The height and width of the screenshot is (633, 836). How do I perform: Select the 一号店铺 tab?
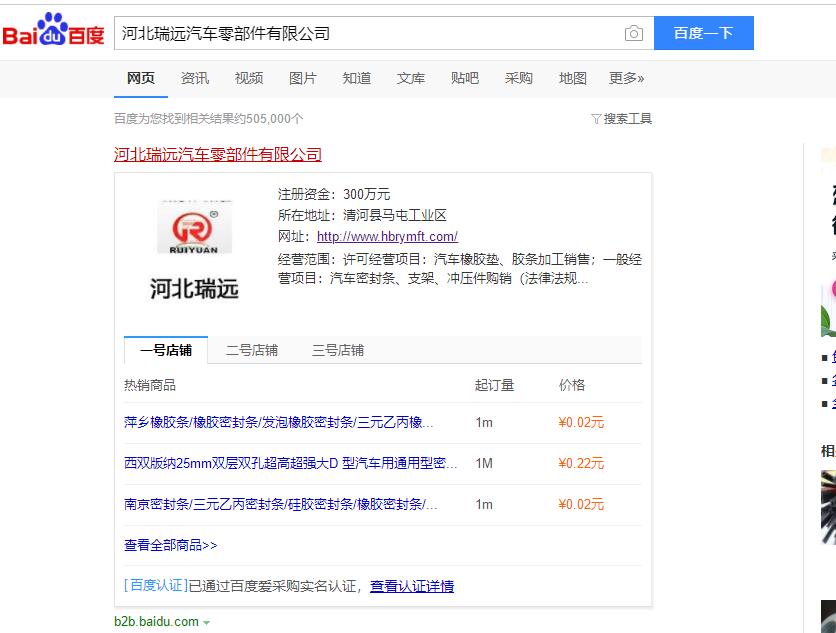(x=166, y=350)
